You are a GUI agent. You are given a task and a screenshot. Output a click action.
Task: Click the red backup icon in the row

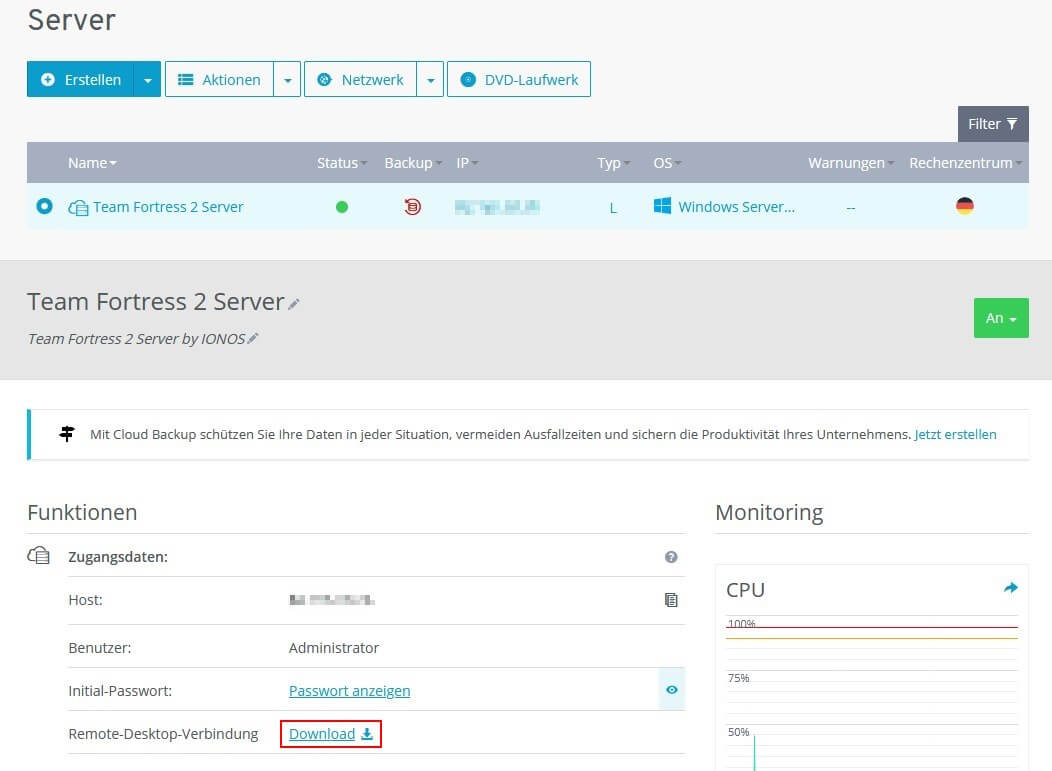(x=412, y=207)
